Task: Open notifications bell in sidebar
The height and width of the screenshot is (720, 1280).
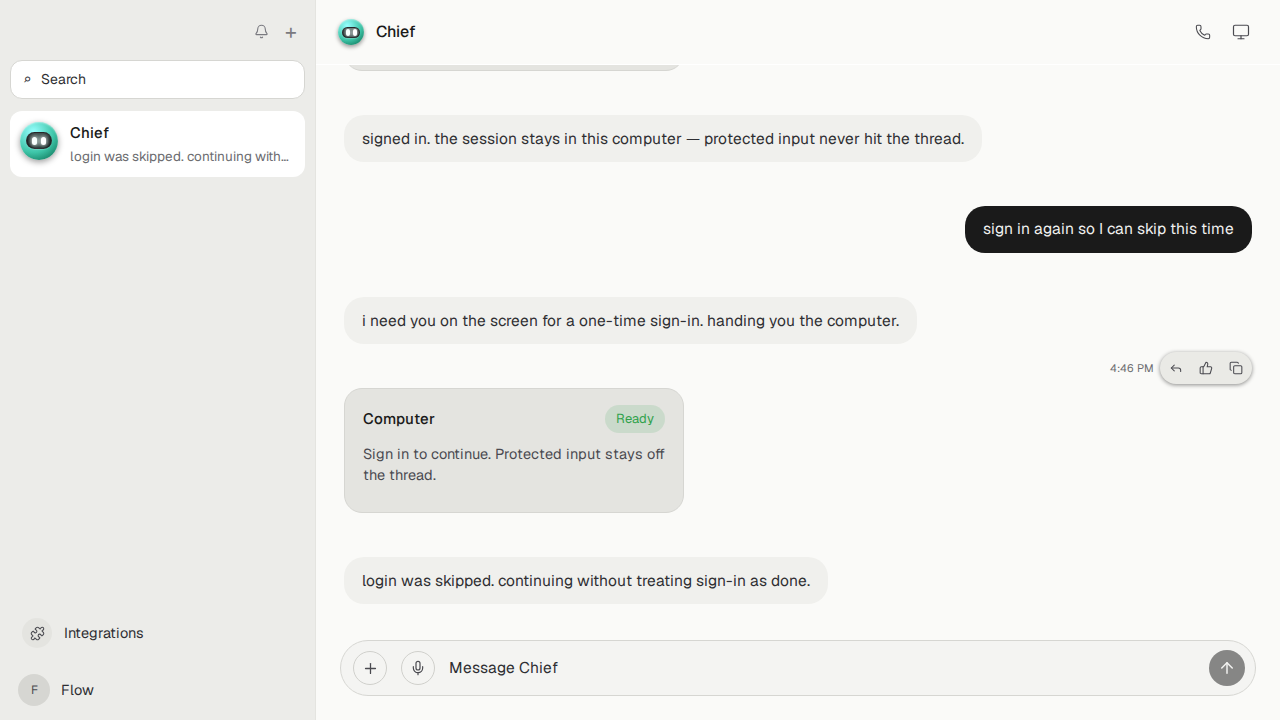Action: click(261, 32)
